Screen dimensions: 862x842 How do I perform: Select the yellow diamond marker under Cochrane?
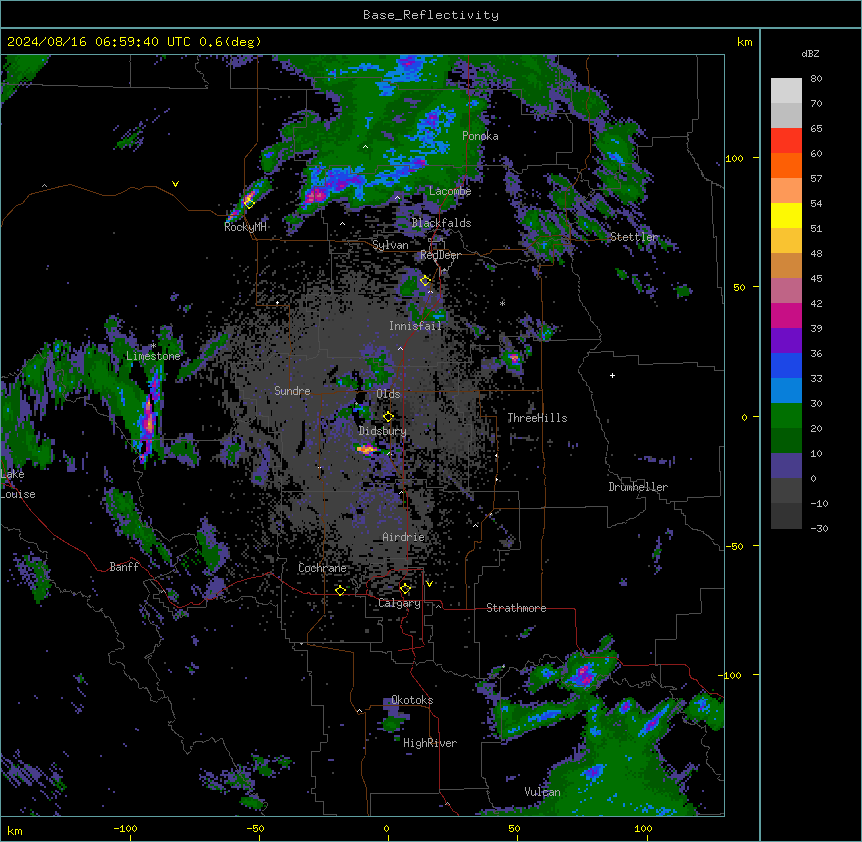coord(340,591)
